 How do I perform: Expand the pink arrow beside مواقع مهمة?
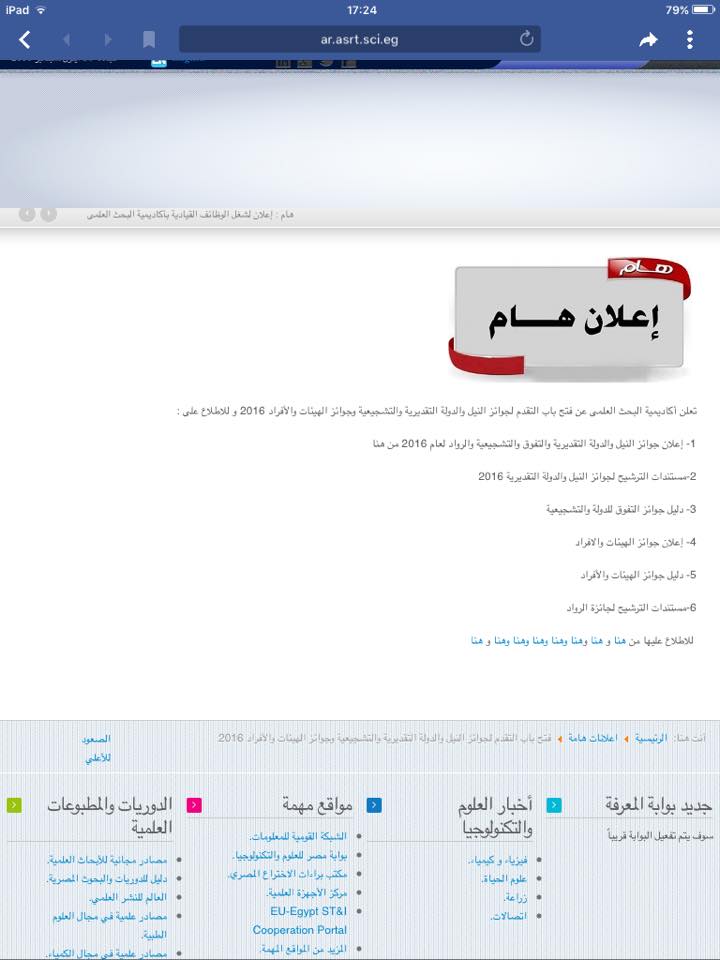(x=194, y=805)
